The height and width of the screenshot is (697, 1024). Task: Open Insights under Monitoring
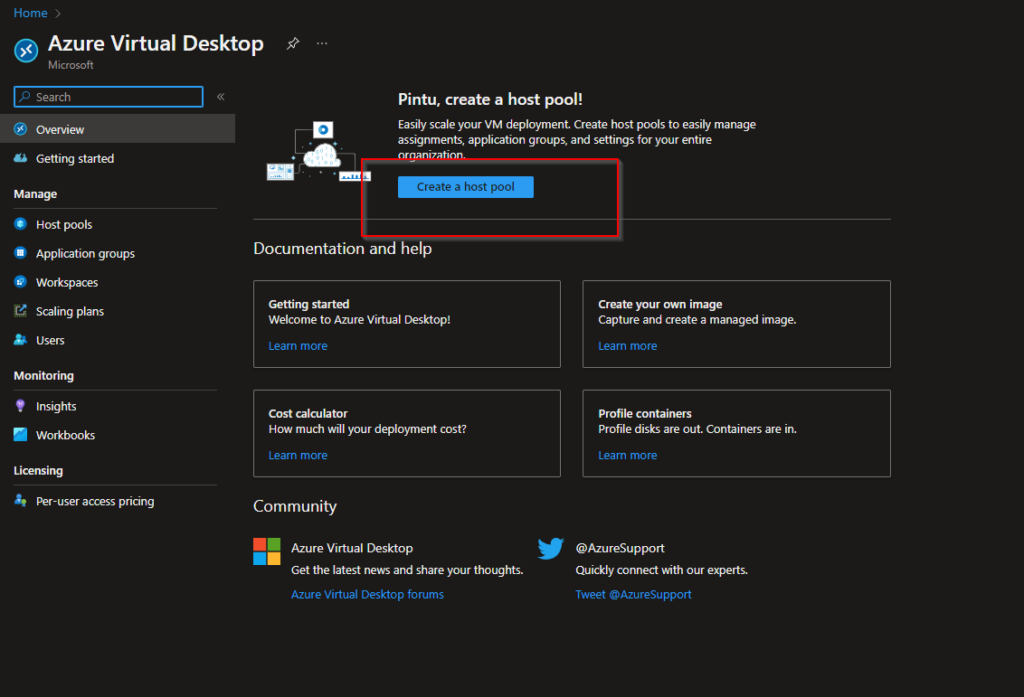point(56,406)
